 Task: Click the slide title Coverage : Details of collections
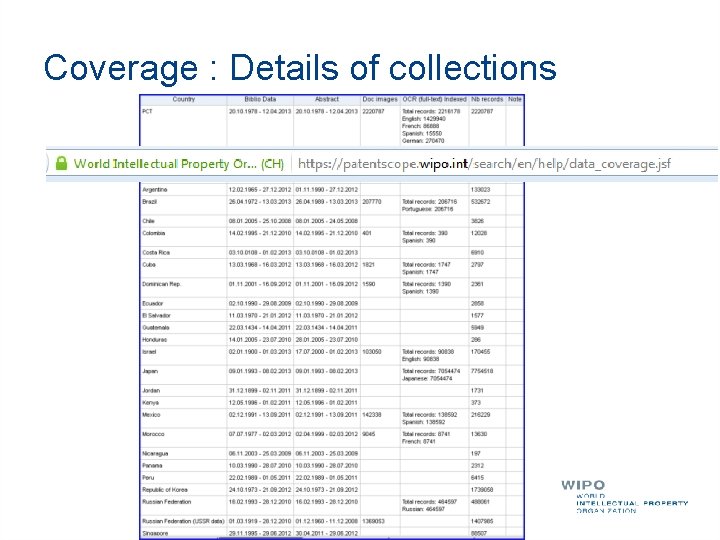300,68
